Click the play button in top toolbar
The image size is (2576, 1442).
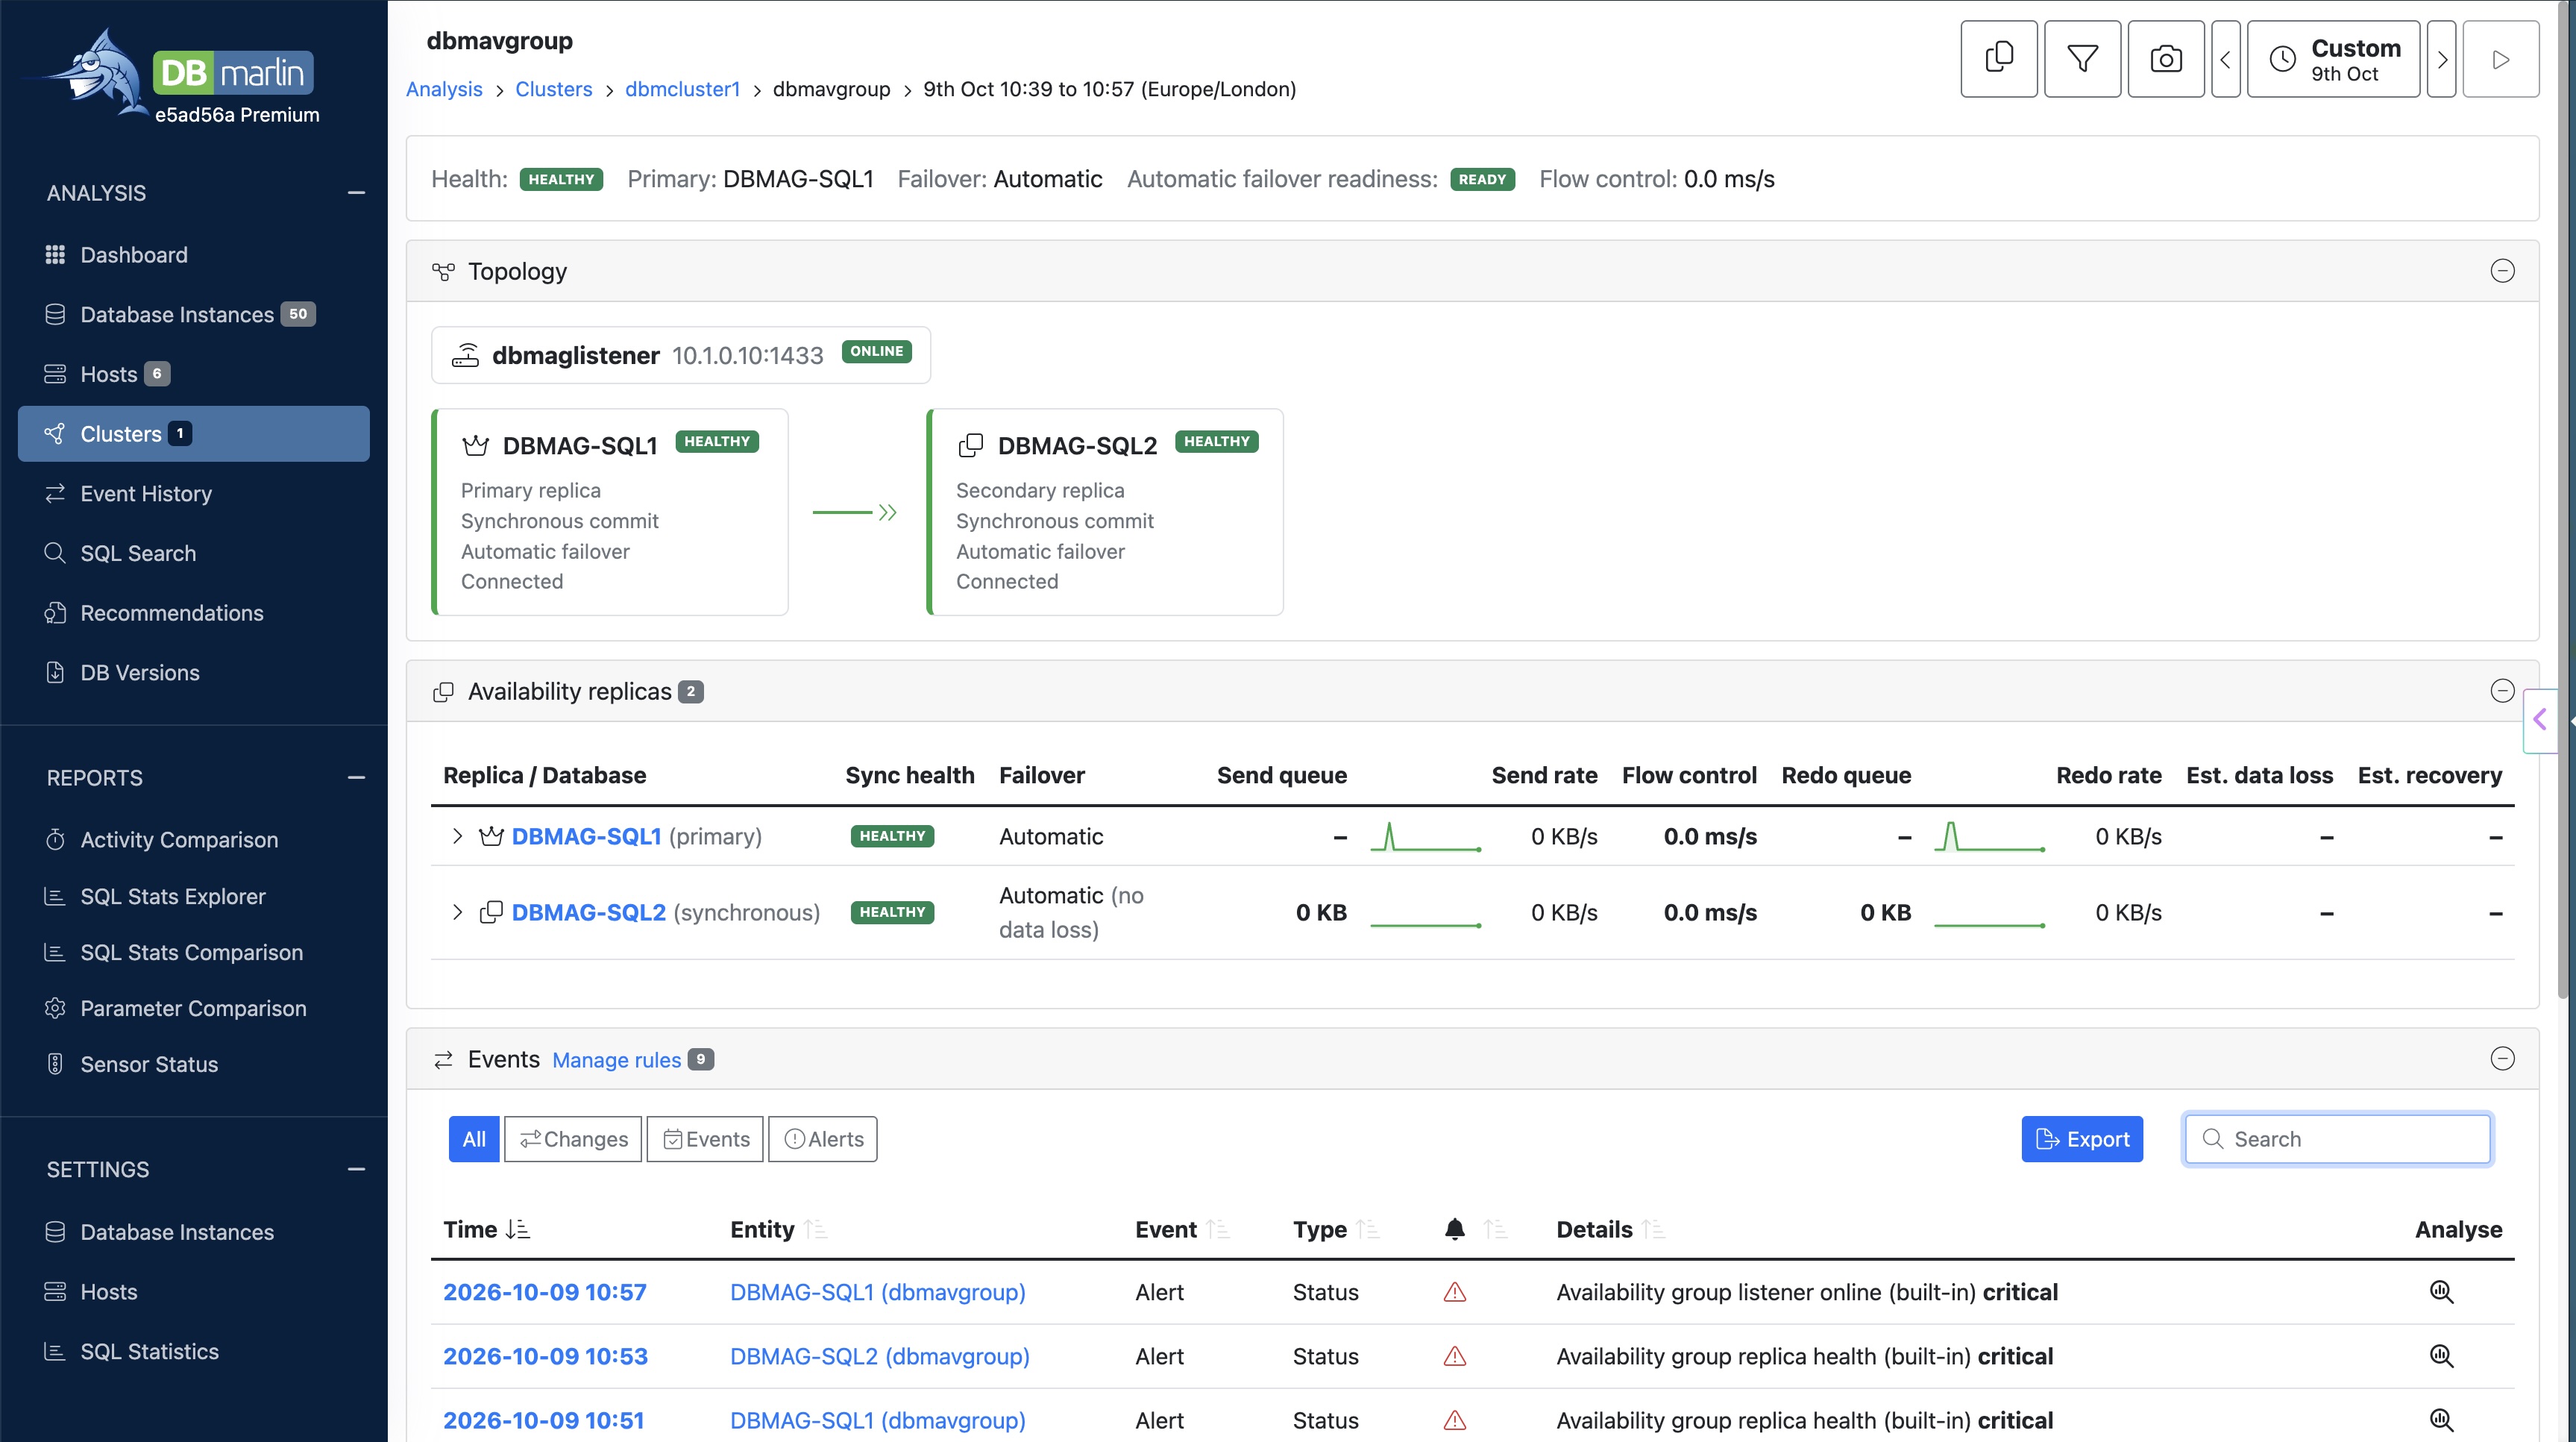tap(2501, 59)
